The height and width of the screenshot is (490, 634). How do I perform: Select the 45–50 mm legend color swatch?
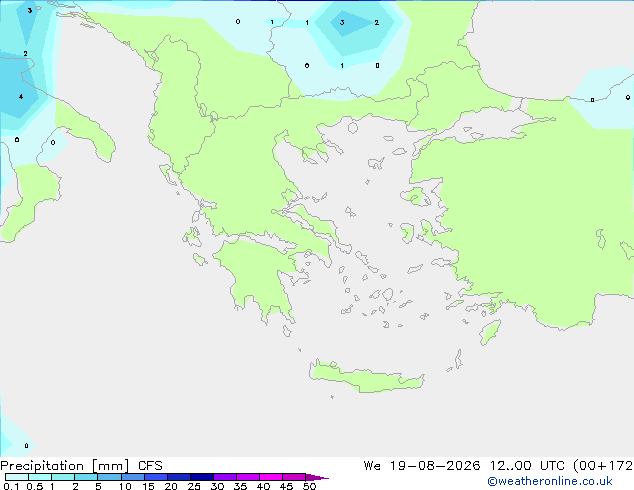(294, 477)
